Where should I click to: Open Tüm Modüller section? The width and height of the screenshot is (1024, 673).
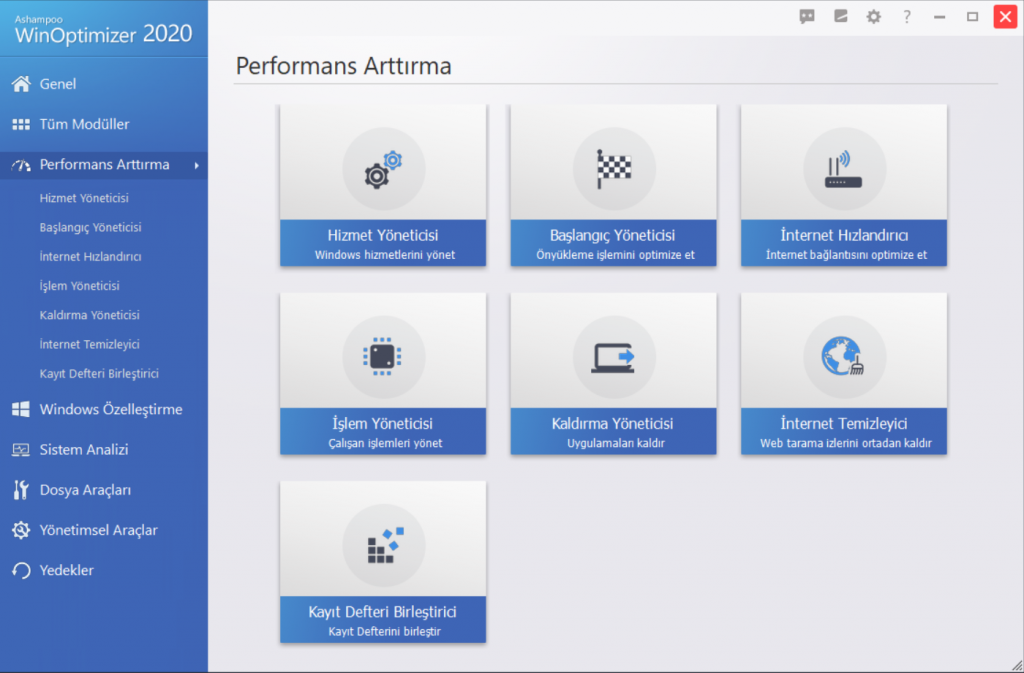(84, 124)
